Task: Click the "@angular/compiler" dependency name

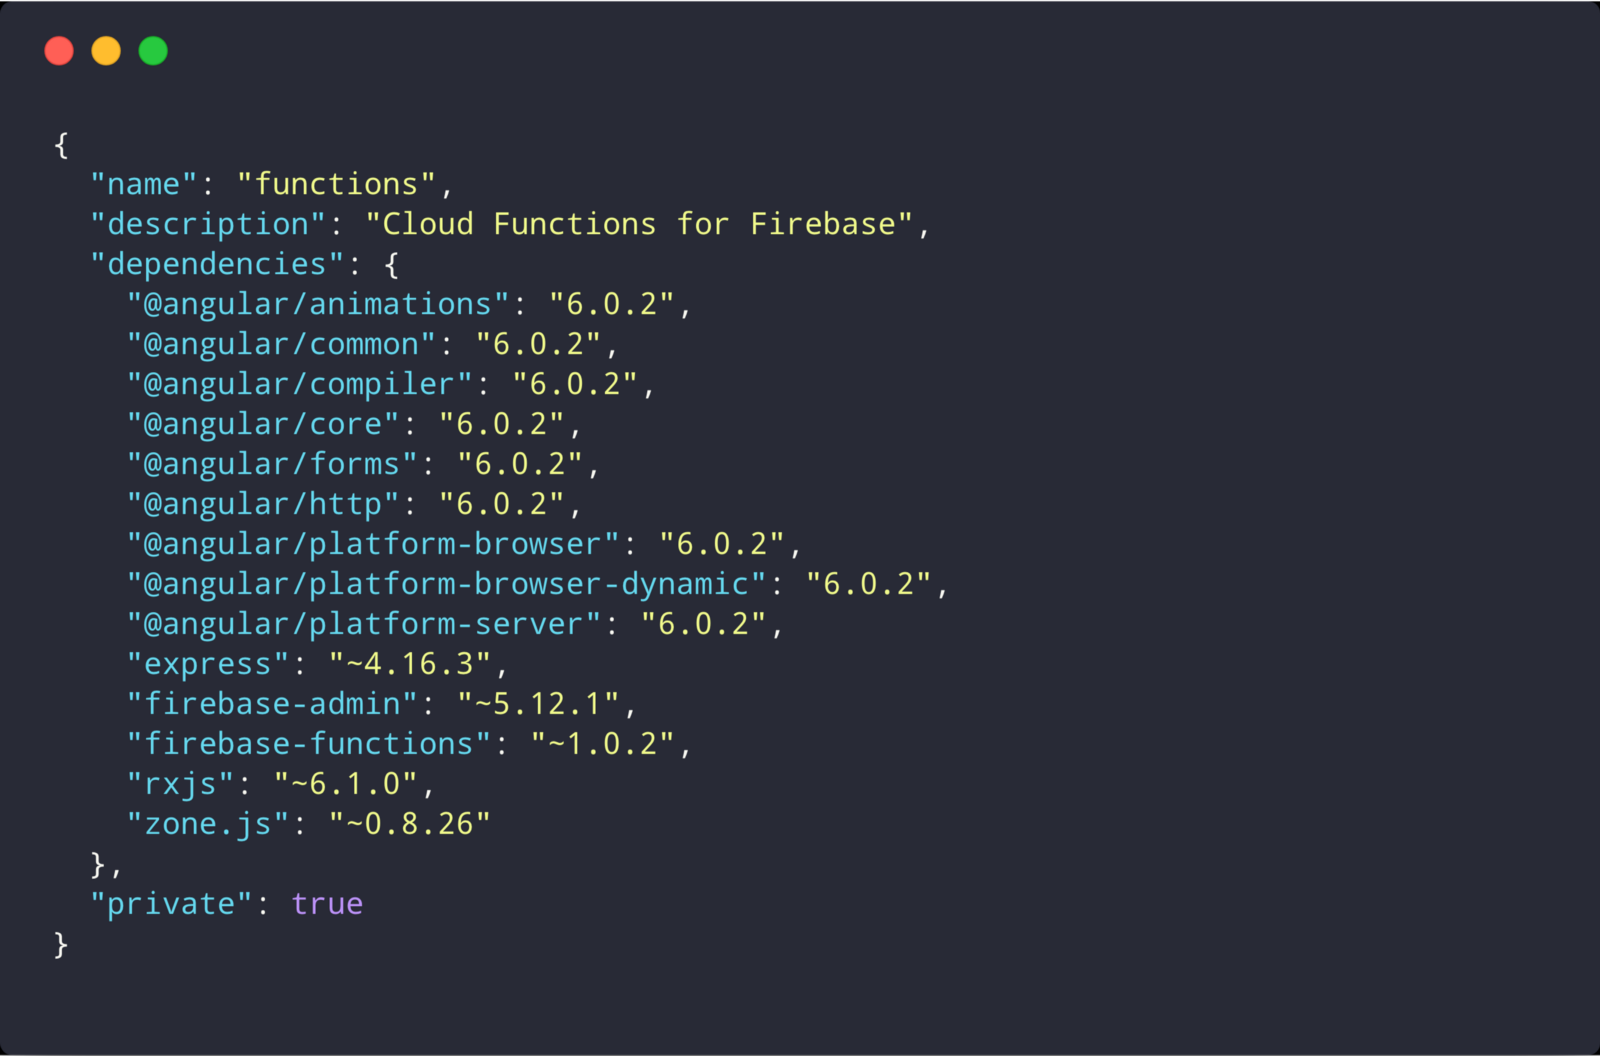Action: click(x=299, y=385)
